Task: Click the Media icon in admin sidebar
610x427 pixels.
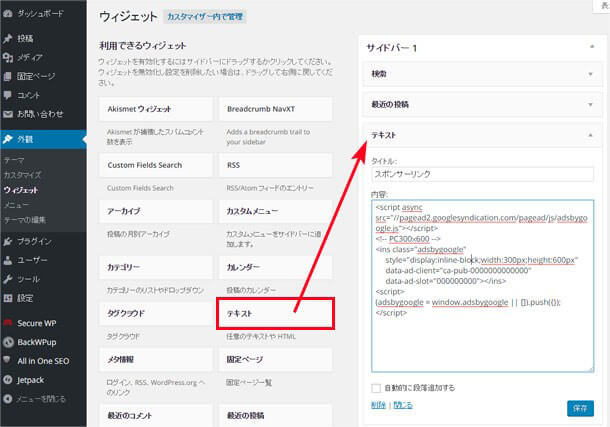Action: click(x=8, y=58)
